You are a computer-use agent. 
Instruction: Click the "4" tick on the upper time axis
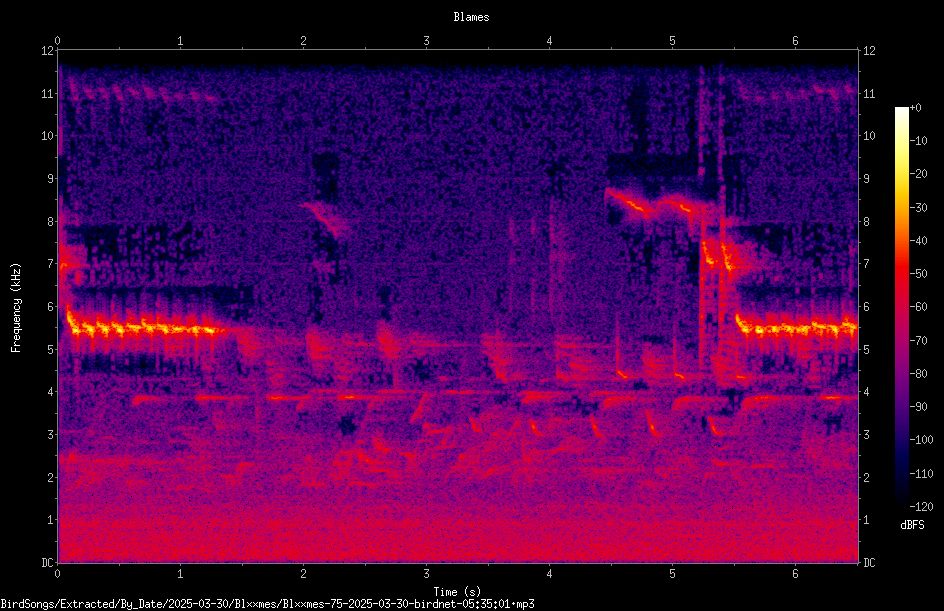click(x=550, y=40)
